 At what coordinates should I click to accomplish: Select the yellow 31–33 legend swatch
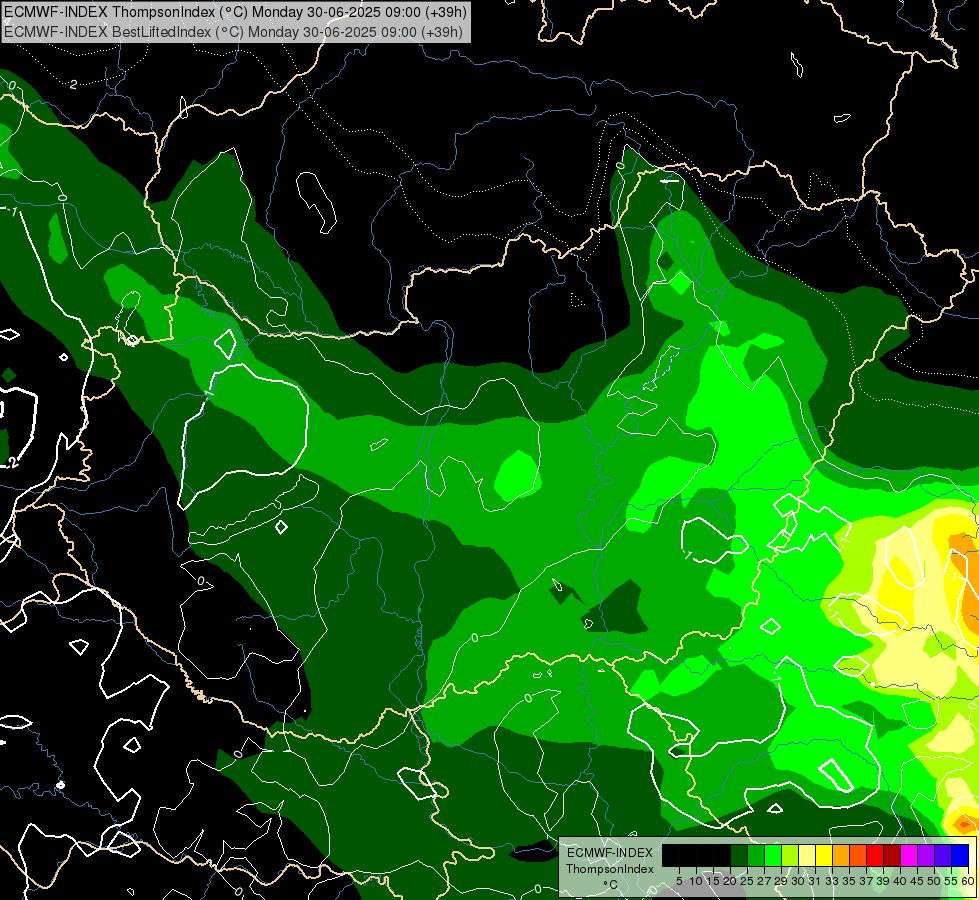pyautogui.click(x=824, y=855)
